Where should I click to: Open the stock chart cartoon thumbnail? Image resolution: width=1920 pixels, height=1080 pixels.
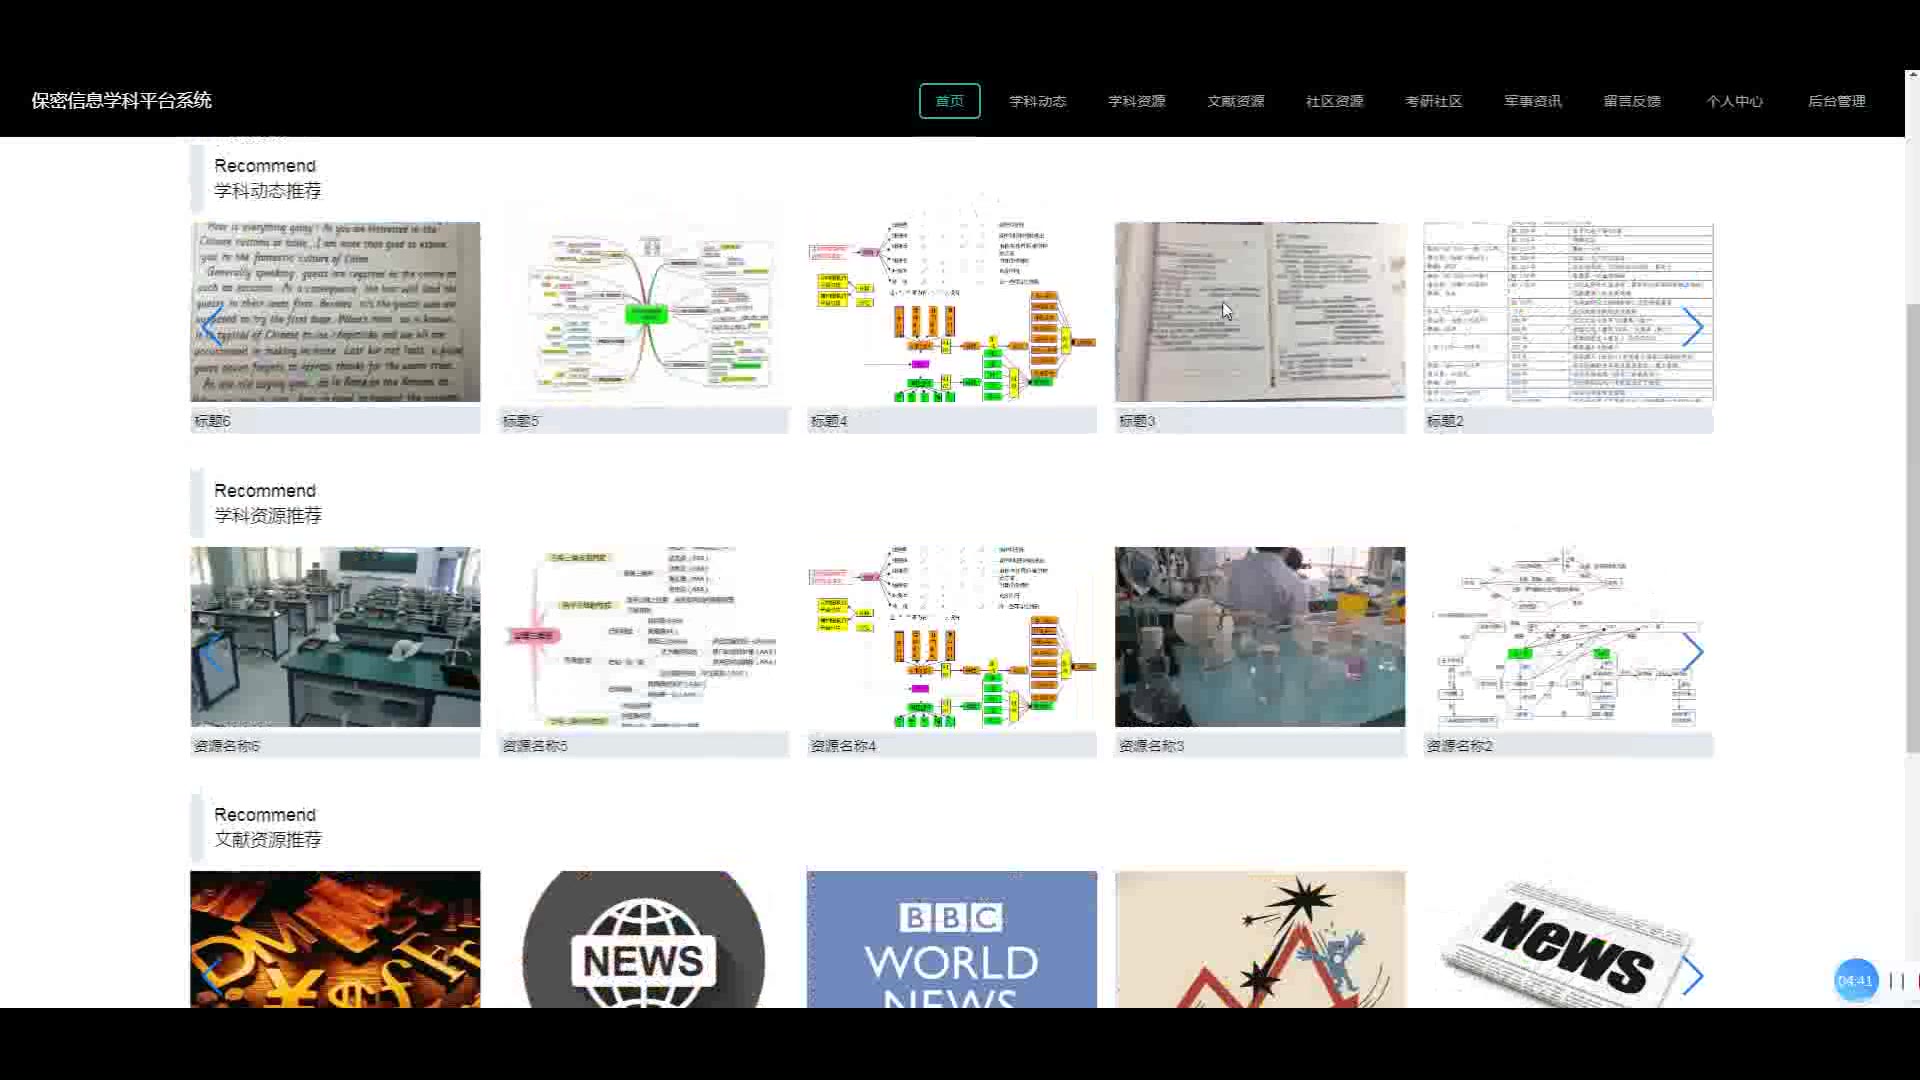coord(1259,939)
